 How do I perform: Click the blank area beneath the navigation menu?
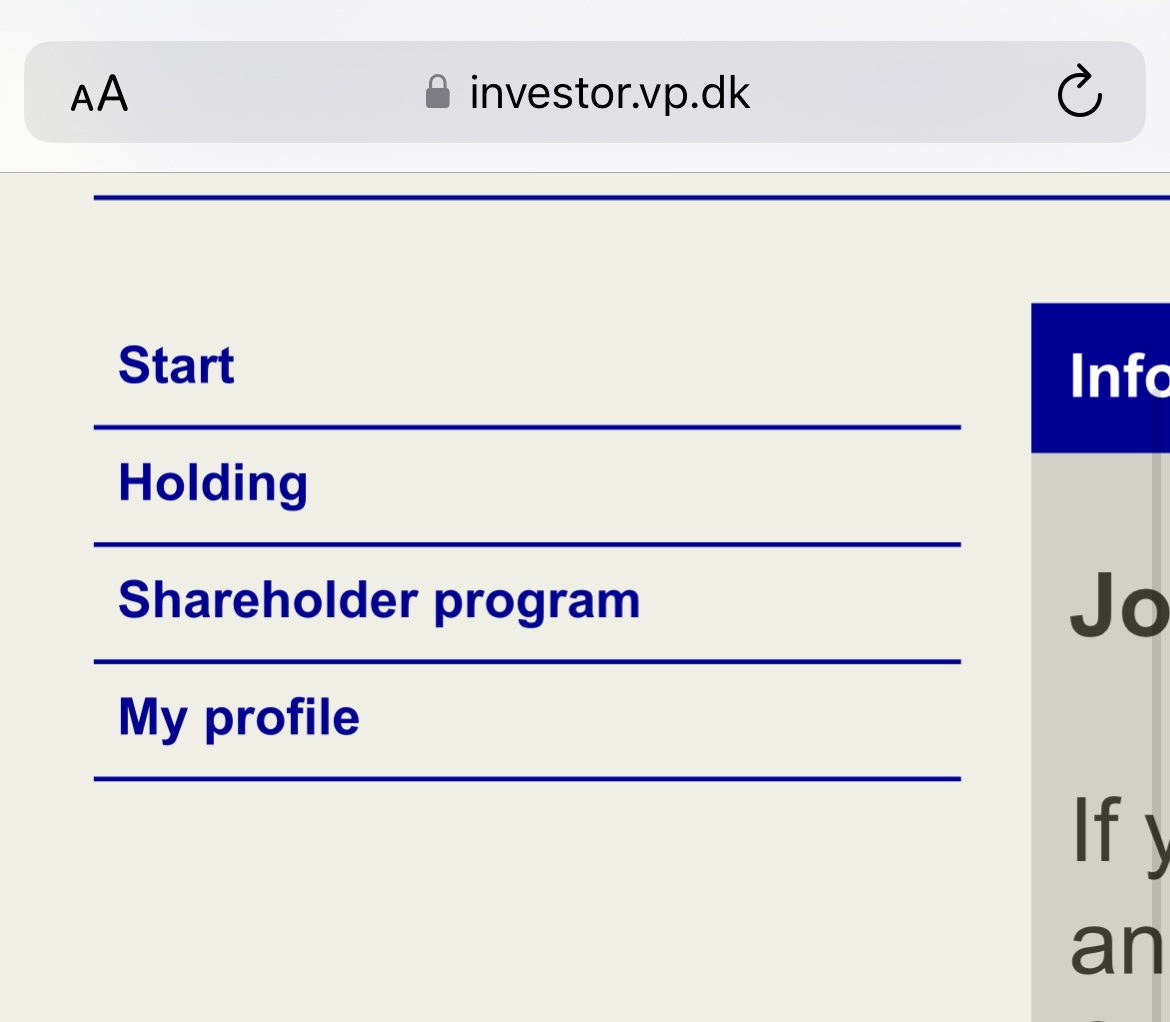pos(500,900)
